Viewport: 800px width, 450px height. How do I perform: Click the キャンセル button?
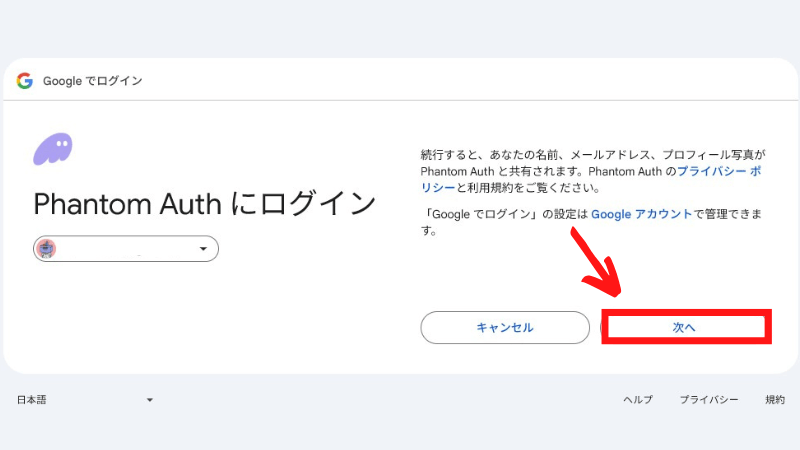coord(505,328)
